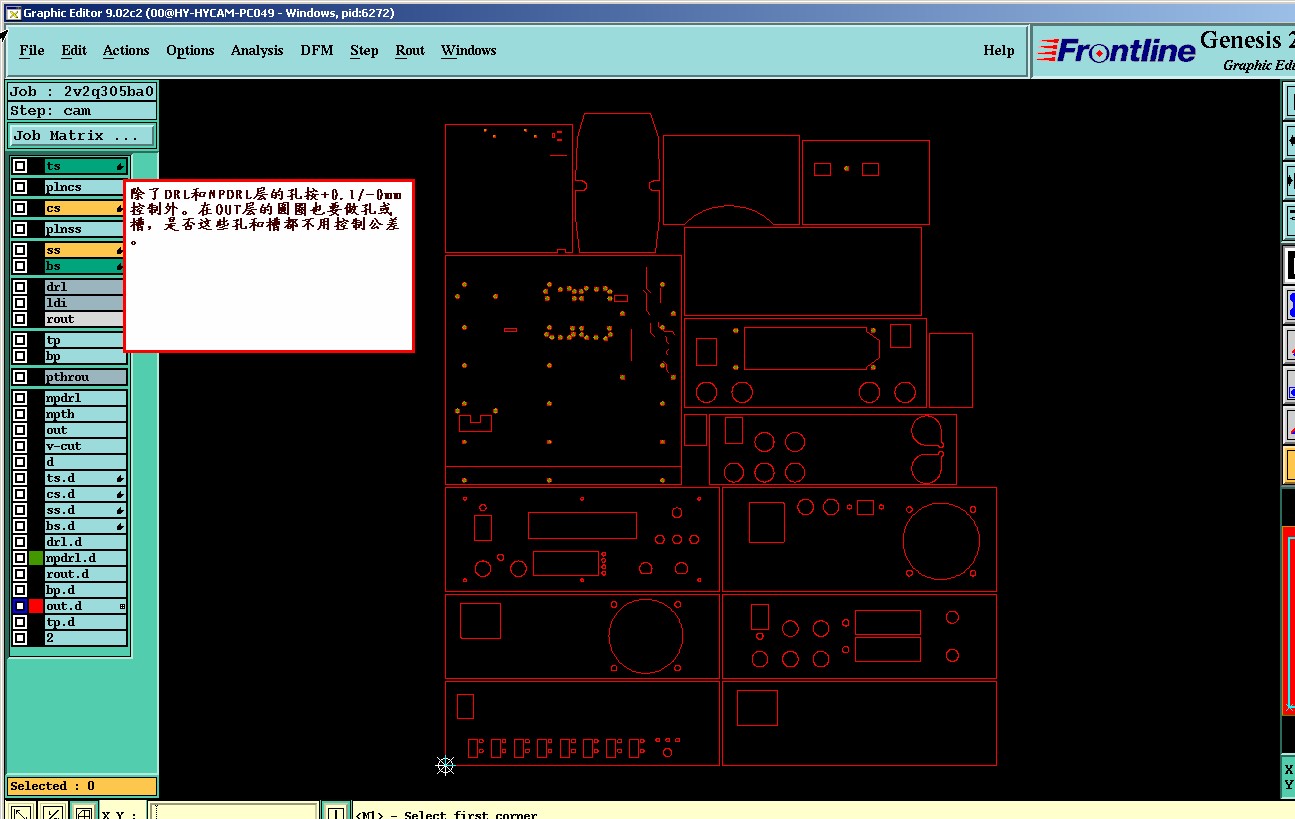Click the Frontline logo
This screenshot has height=819, width=1295.
click(x=1116, y=50)
